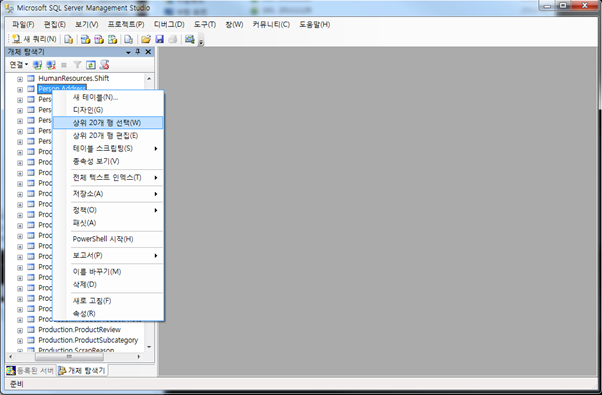The width and height of the screenshot is (602, 395).
Task: Choose 새로 고침(F) refresh entry
Action: pyautogui.click(x=108, y=301)
